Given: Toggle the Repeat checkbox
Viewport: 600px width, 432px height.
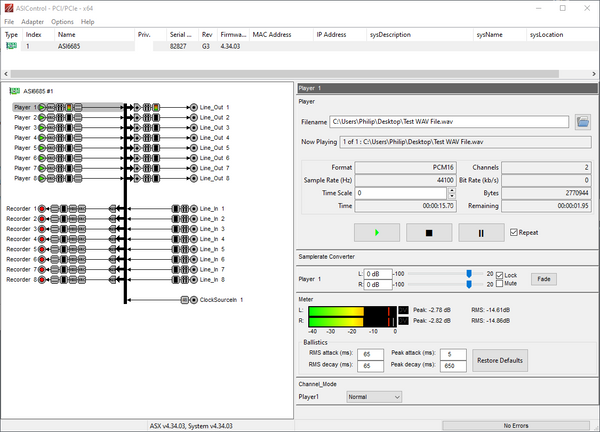Looking at the screenshot, I should pyautogui.click(x=514, y=233).
